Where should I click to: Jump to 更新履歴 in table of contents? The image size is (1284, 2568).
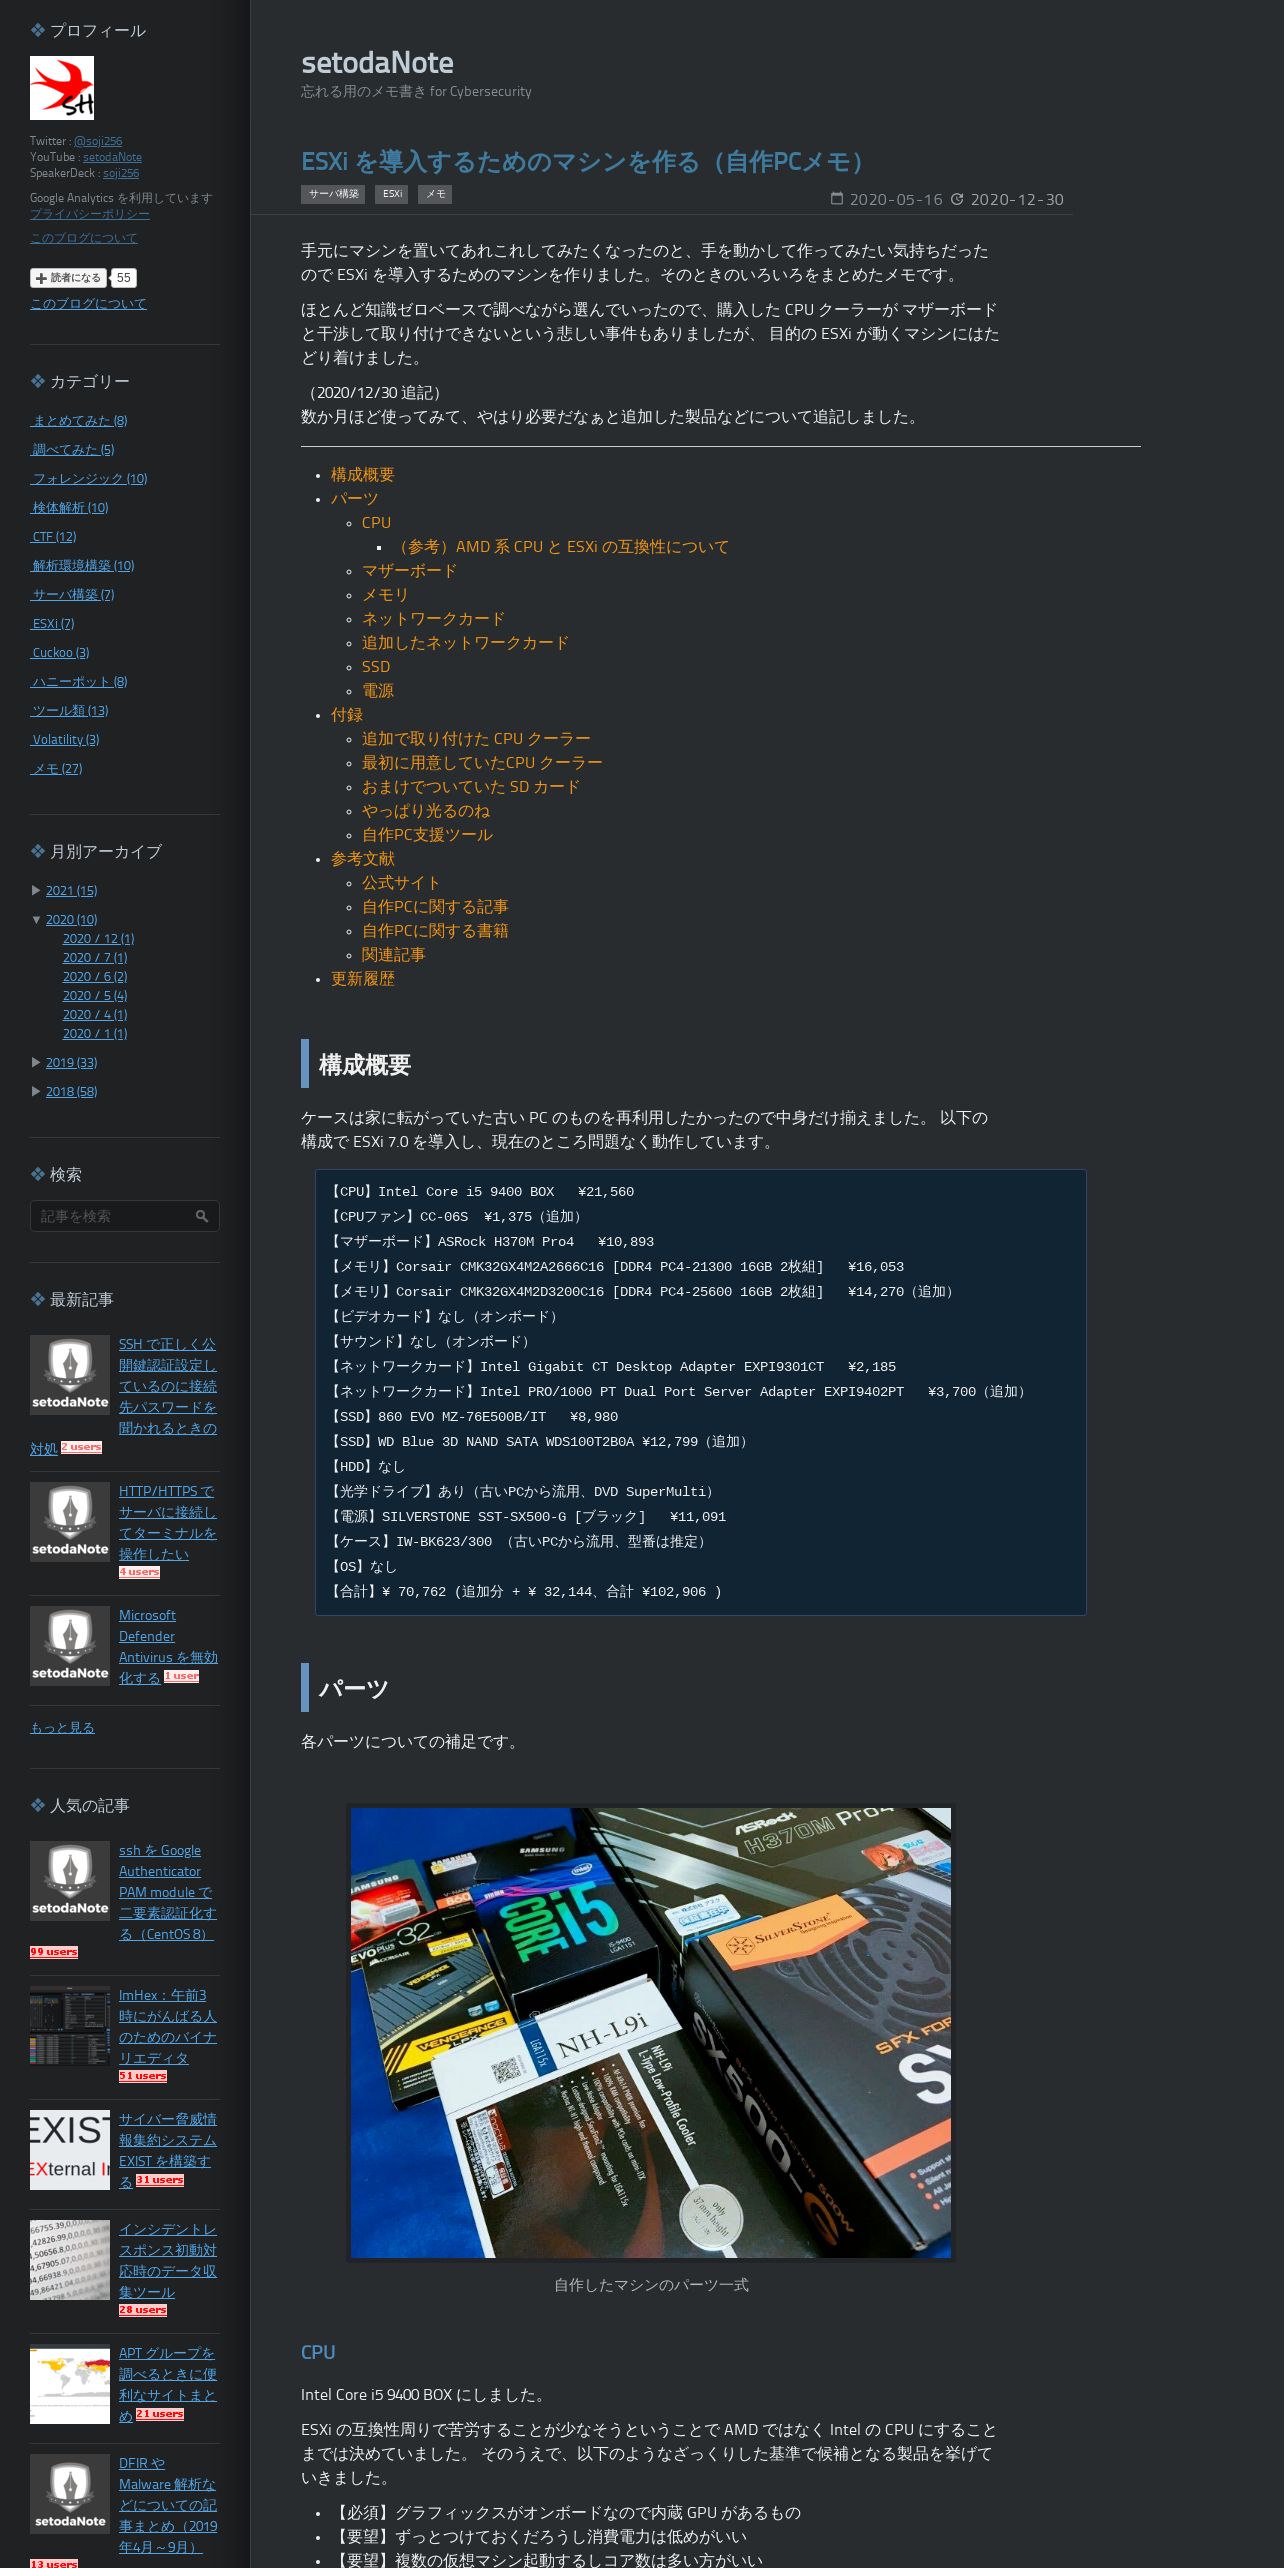(x=363, y=978)
